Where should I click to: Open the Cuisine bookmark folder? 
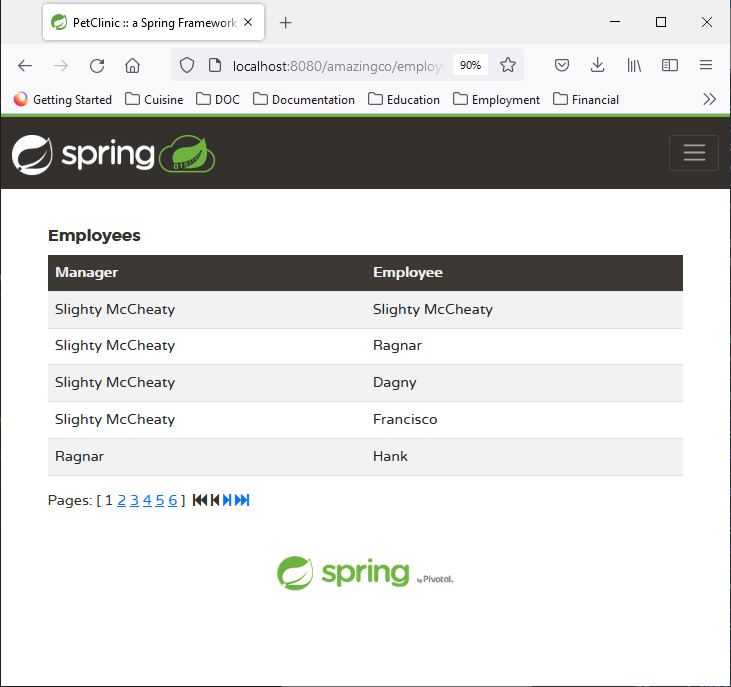(x=154, y=100)
